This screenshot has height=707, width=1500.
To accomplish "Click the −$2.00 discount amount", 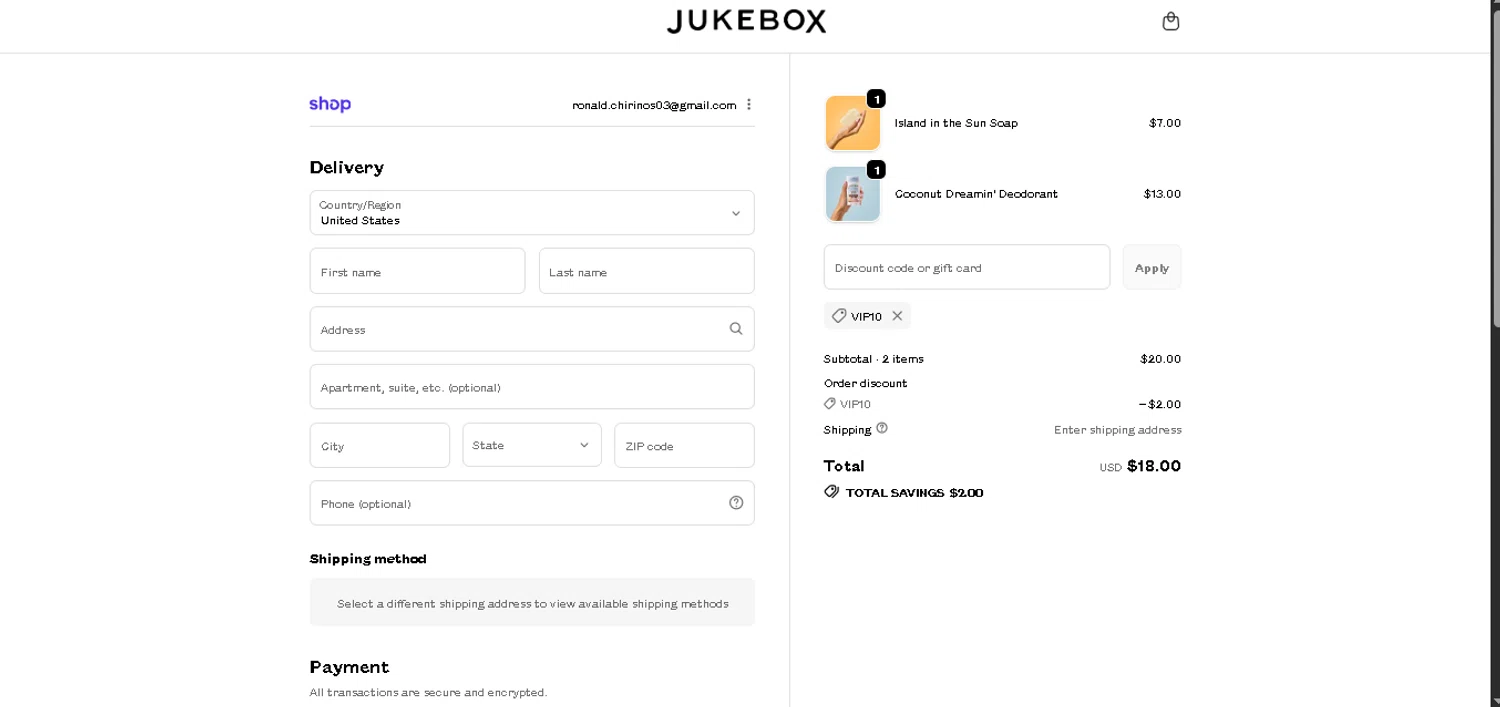I will [x=1160, y=404].
